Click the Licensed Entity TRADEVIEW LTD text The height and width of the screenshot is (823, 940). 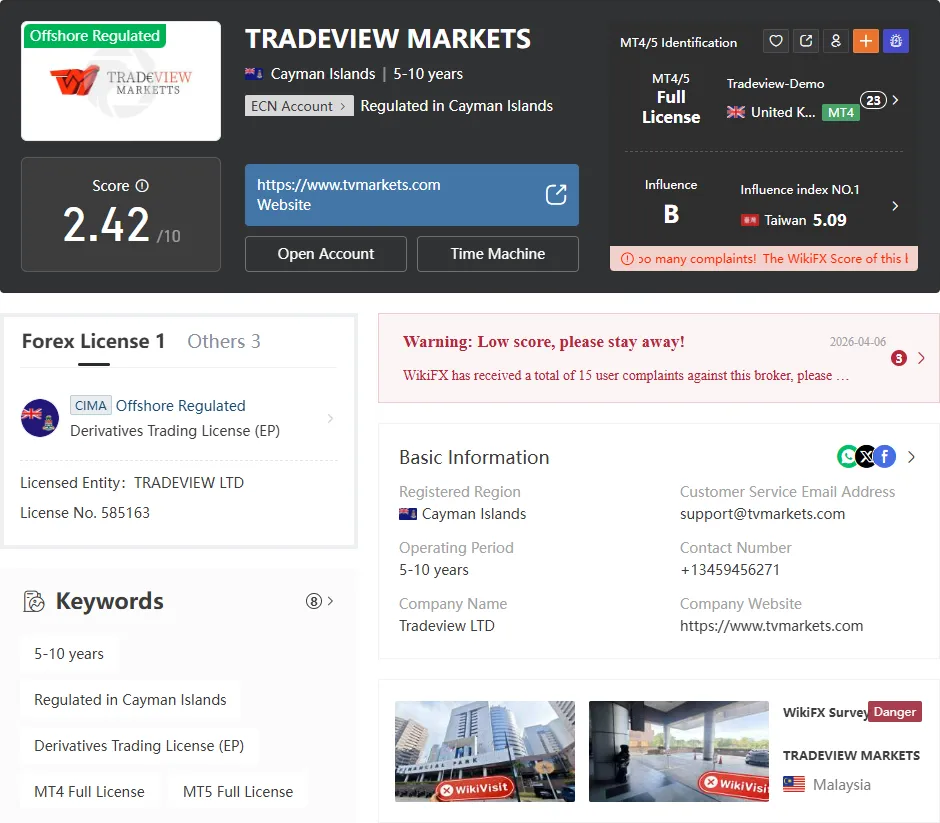[x=132, y=483]
